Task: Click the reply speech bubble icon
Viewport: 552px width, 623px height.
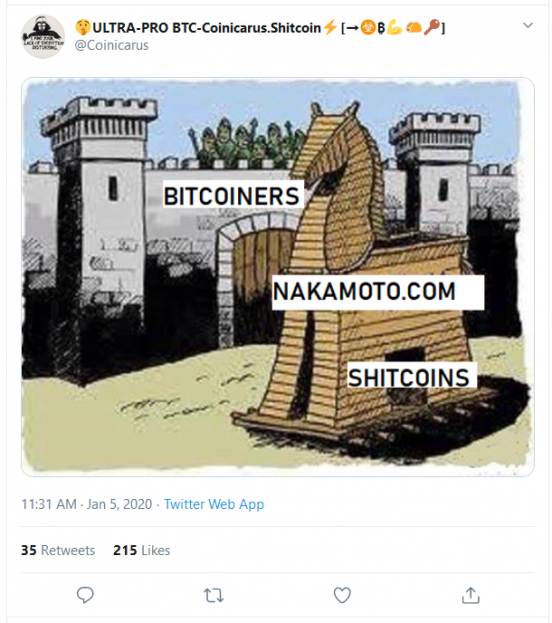Action: [85, 595]
